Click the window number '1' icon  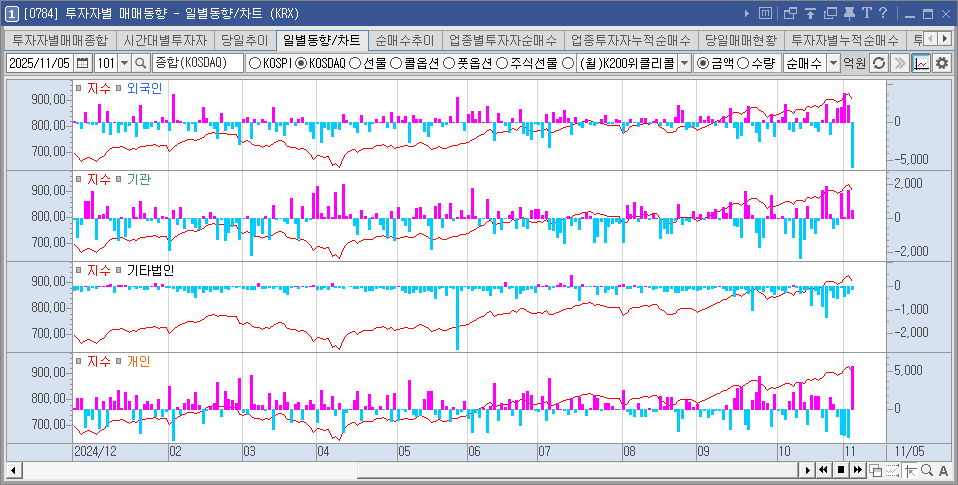(x=11, y=13)
